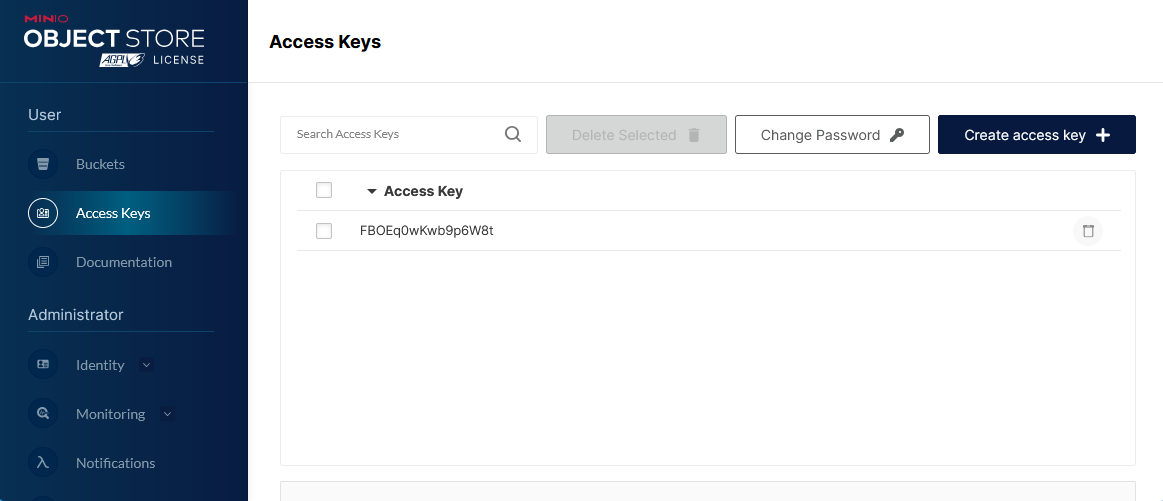Toggle the select-all checkbox in table header
The image size is (1163, 501).
coord(324,190)
